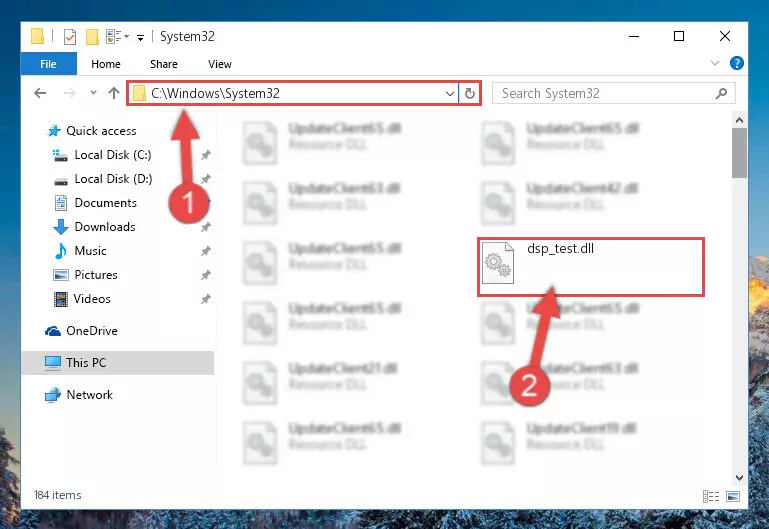This screenshot has width=769, height=529.
Task: Click the 184 items status text
Action: click(x=57, y=495)
